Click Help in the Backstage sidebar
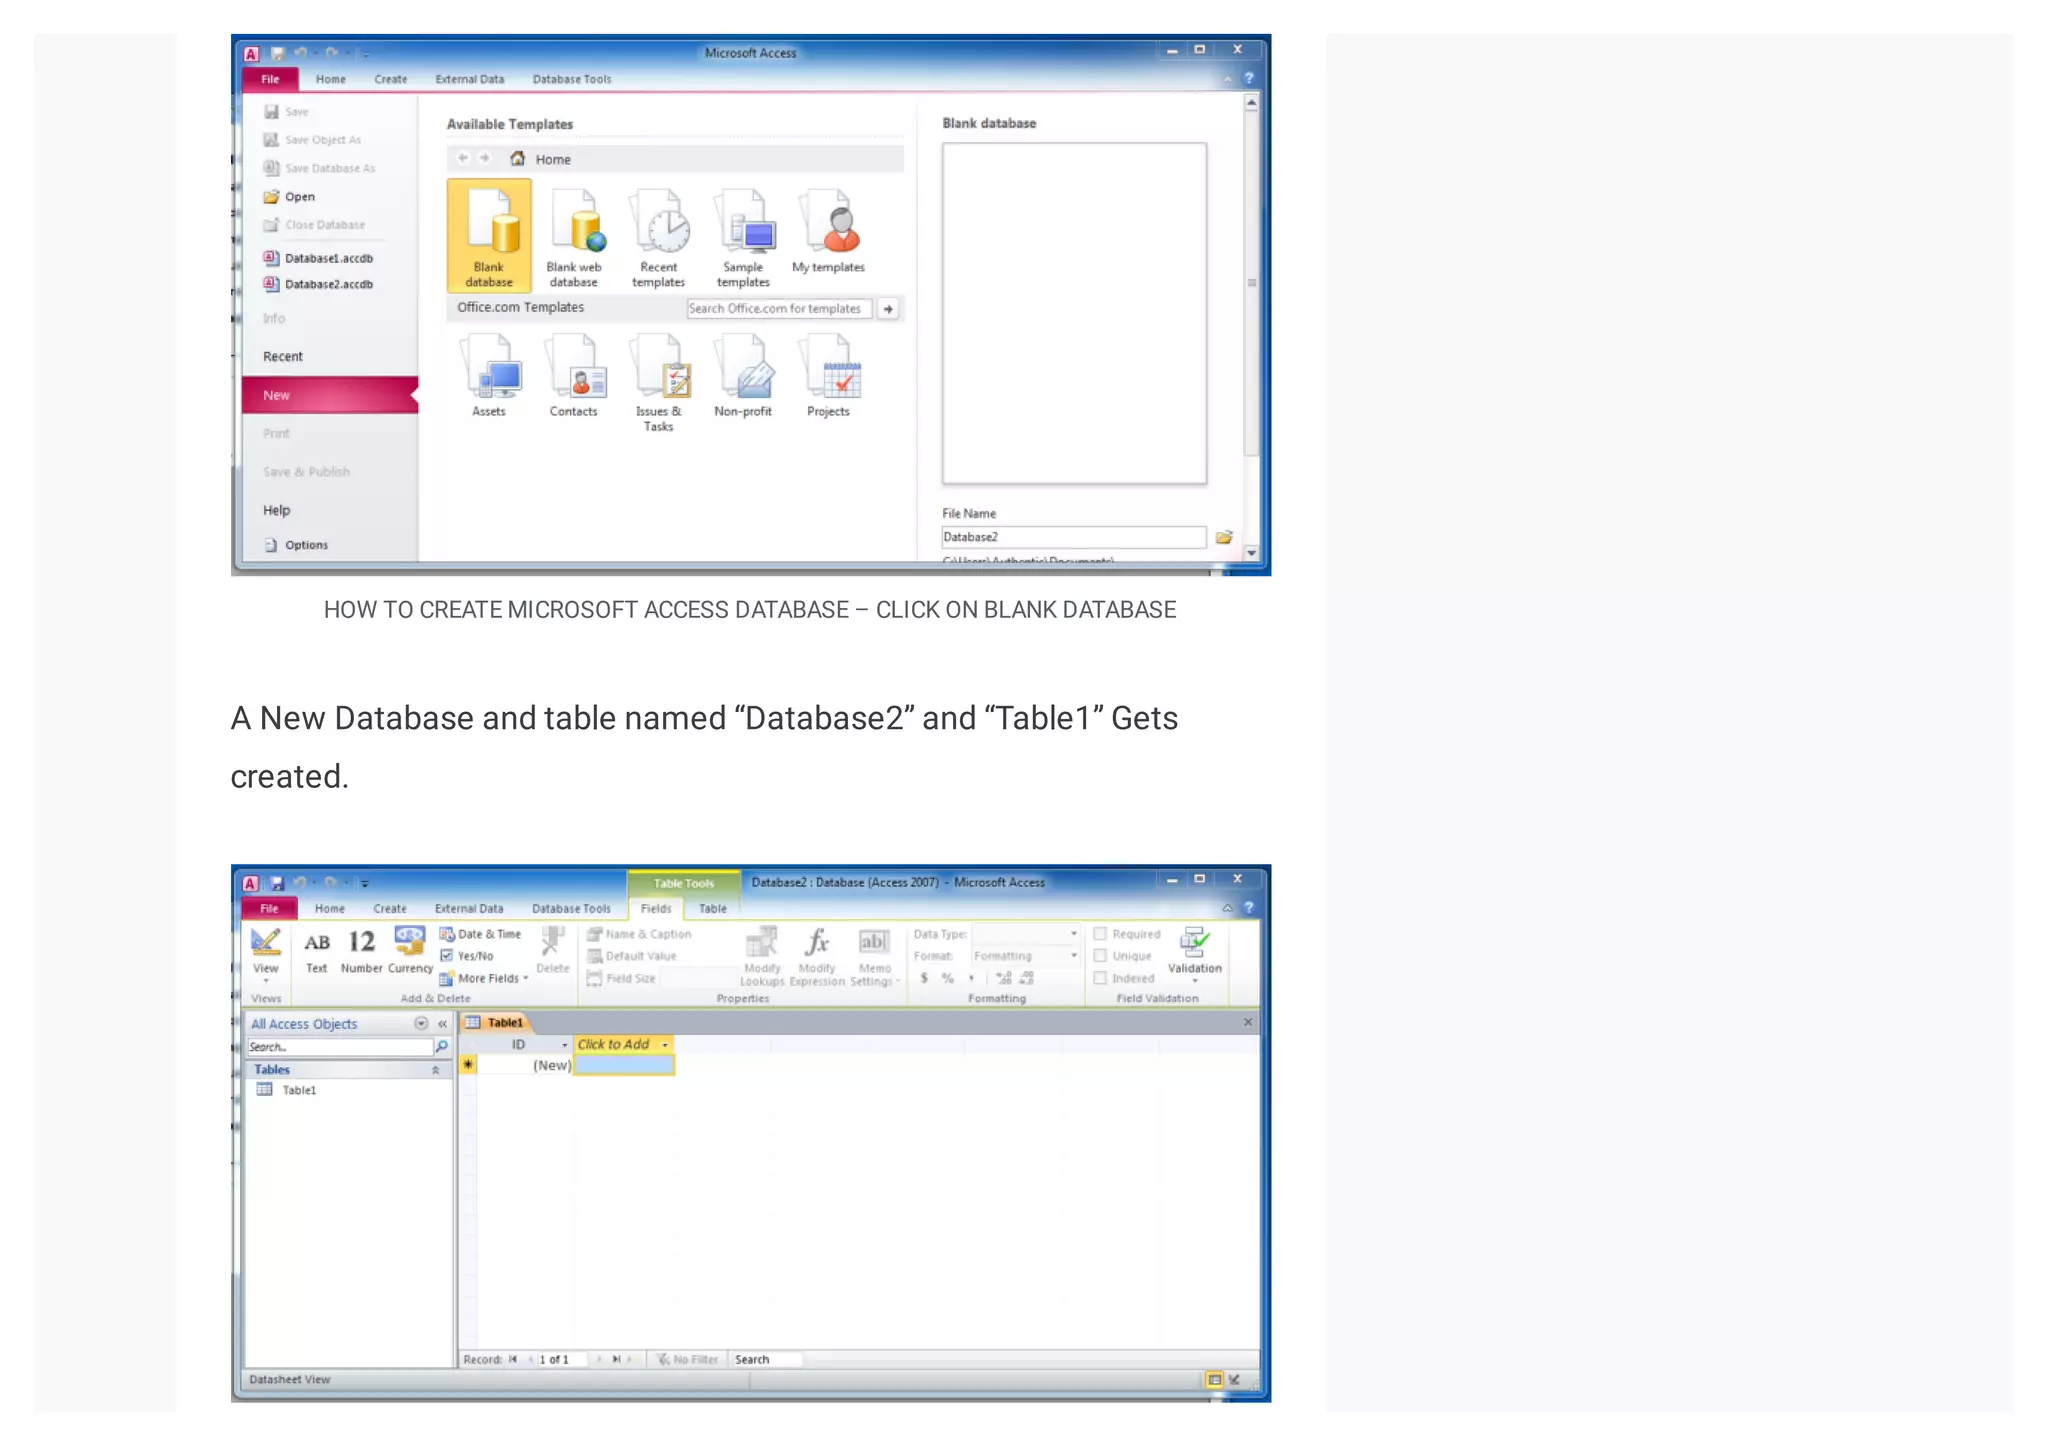Viewport: 2048px width, 1447px height. tap(277, 510)
